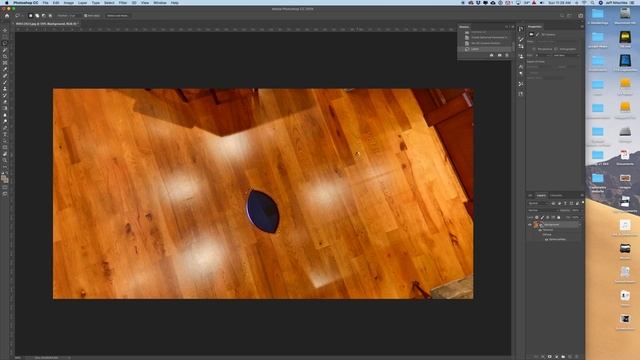The height and width of the screenshot is (360, 640).
Task: Open the Opacity dropdown in Layers panel
Action: pos(582,210)
